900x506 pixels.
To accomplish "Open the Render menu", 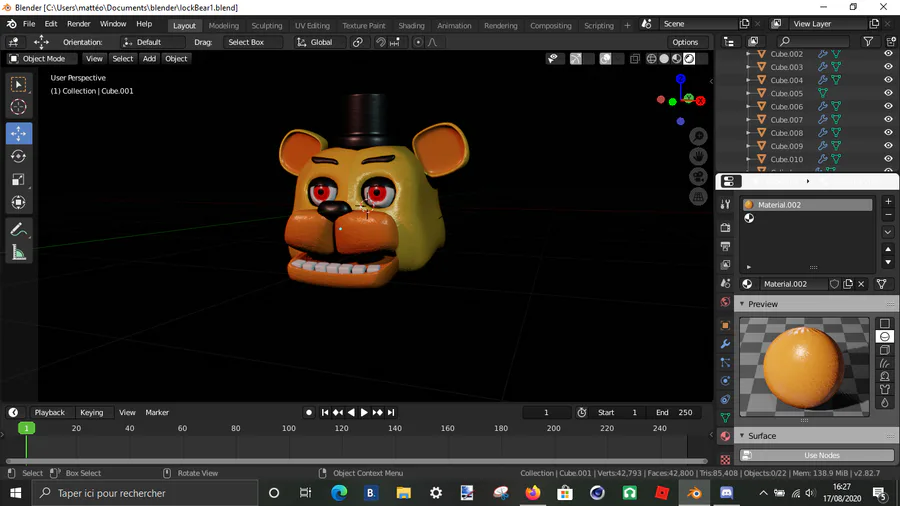I will pos(79,24).
